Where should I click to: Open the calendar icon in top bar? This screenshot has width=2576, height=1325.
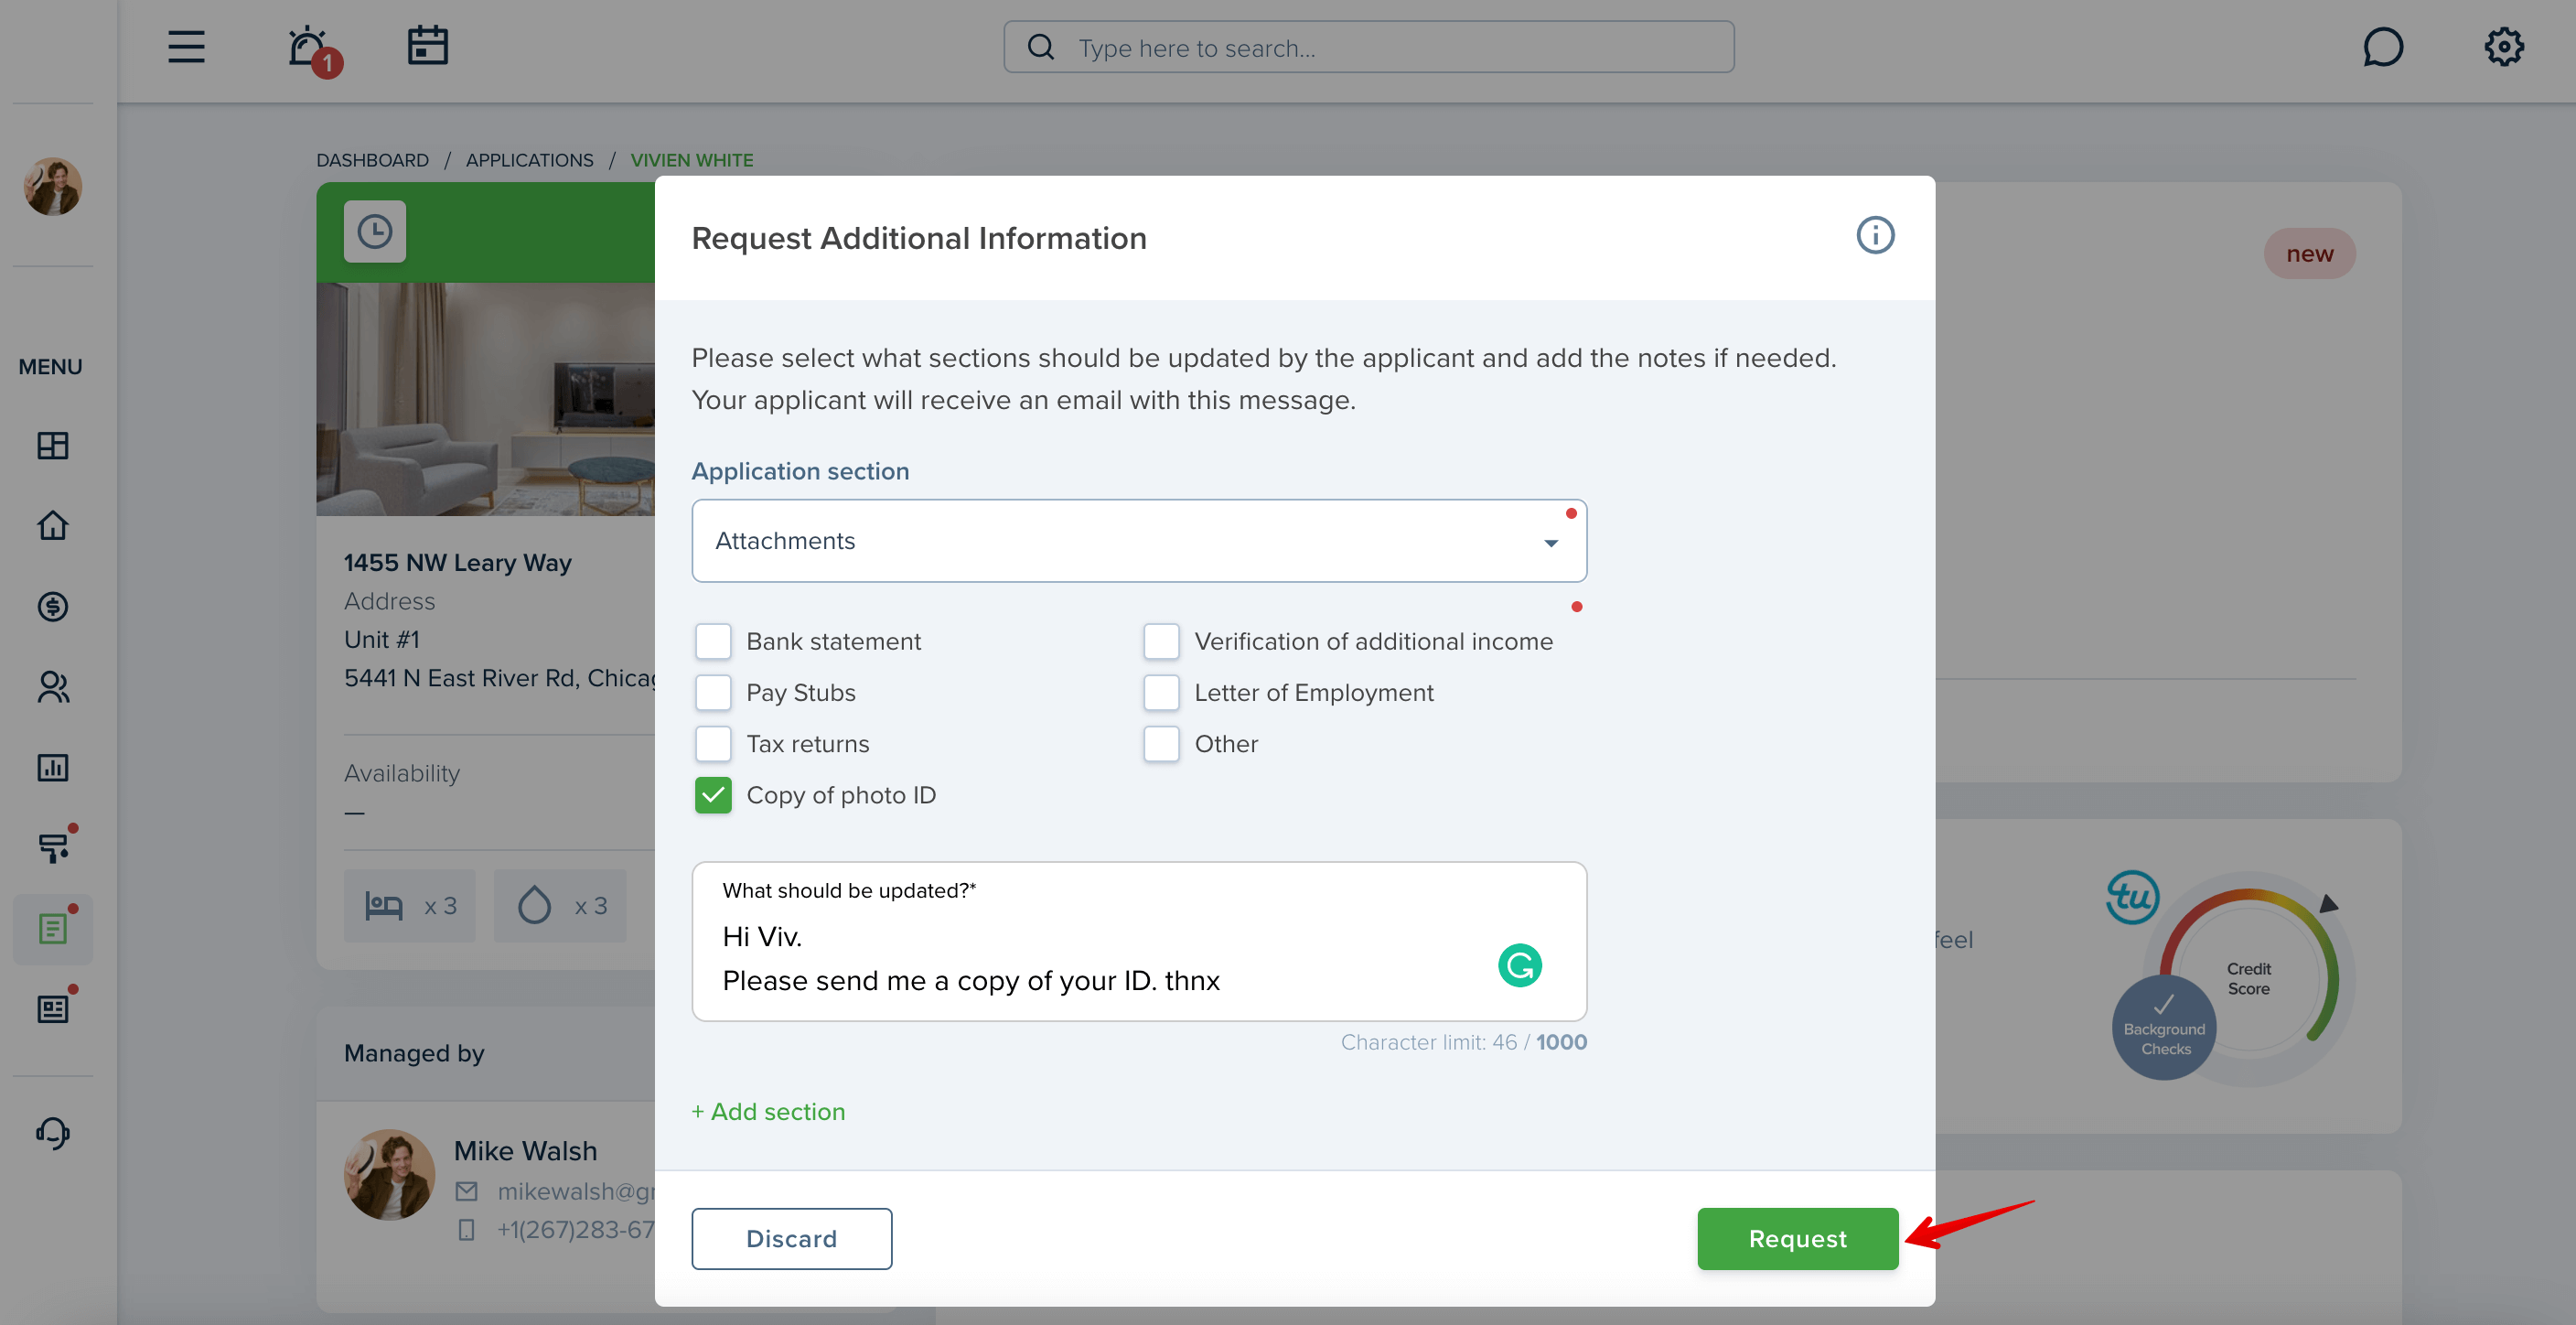pos(428,46)
